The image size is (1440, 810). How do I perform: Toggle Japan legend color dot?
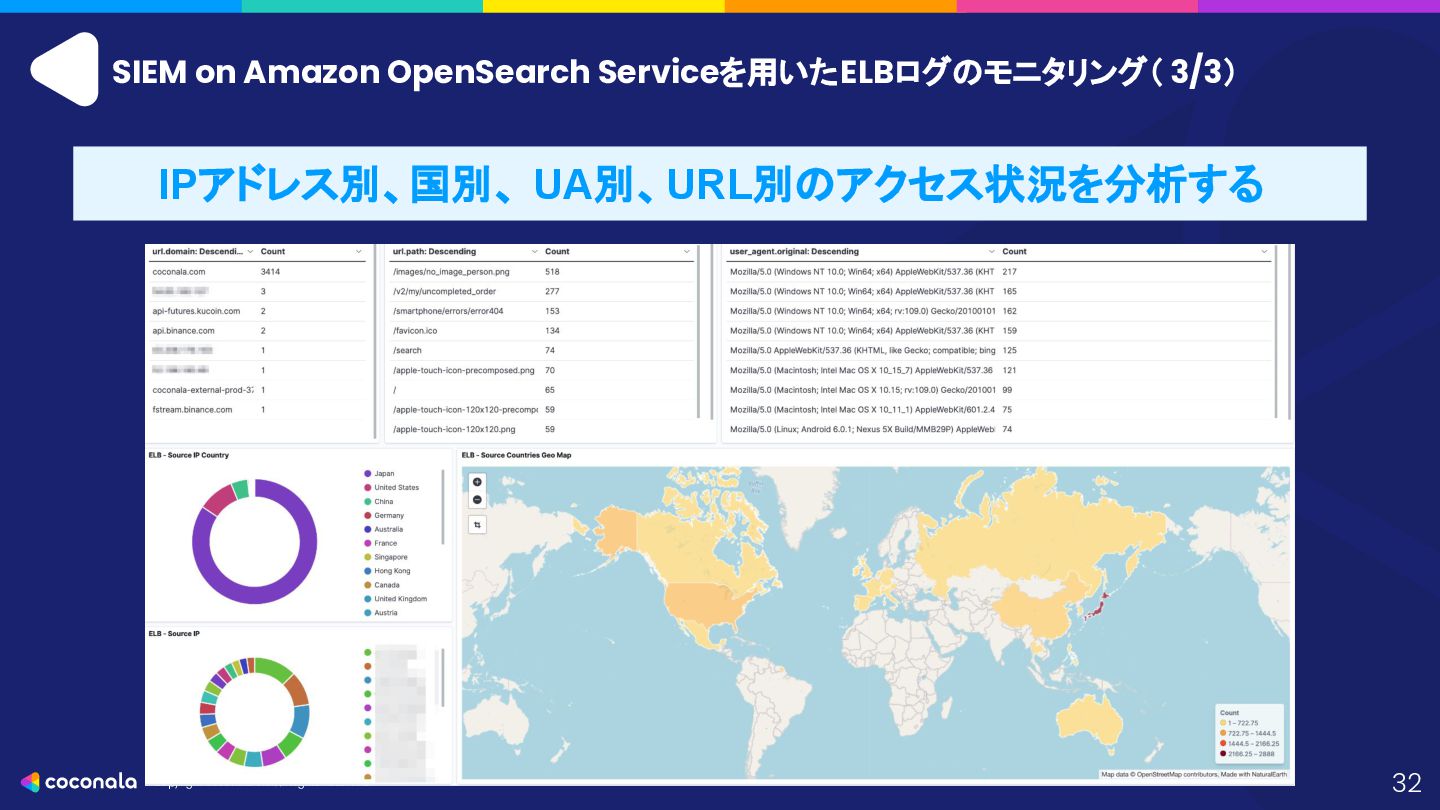[368, 474]
